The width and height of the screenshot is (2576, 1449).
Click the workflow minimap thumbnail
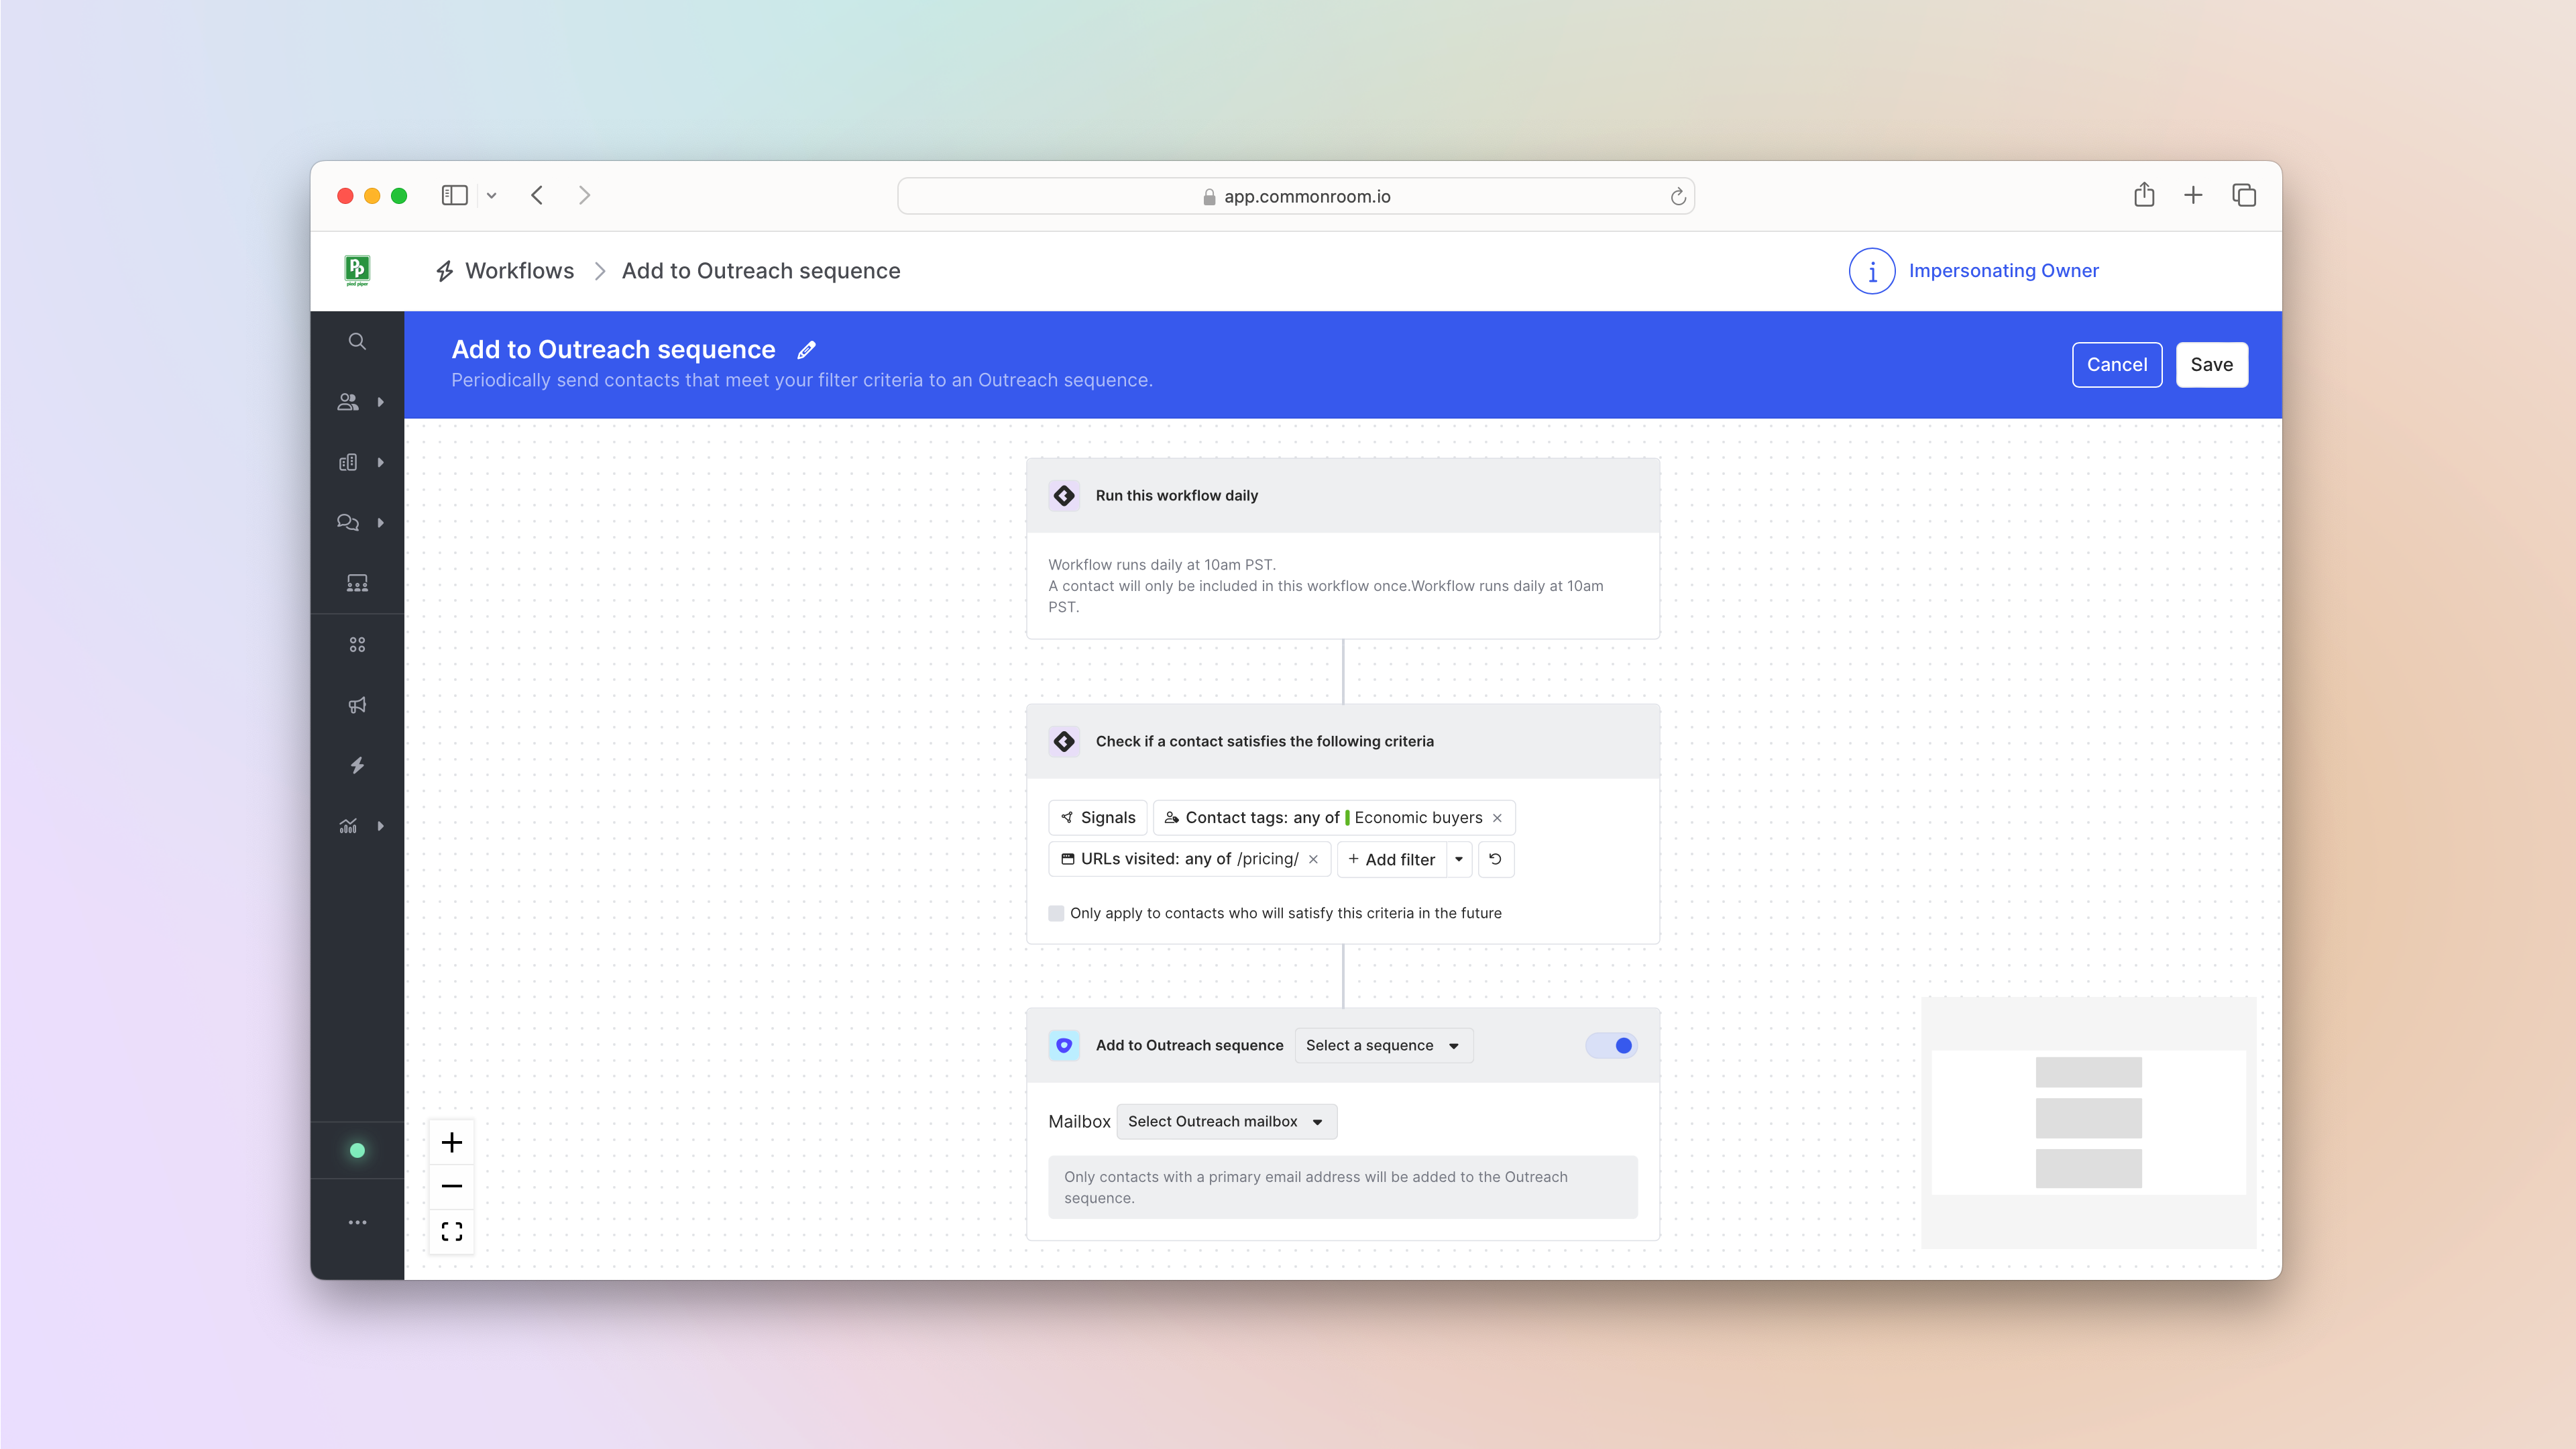pos(2088,1121)
